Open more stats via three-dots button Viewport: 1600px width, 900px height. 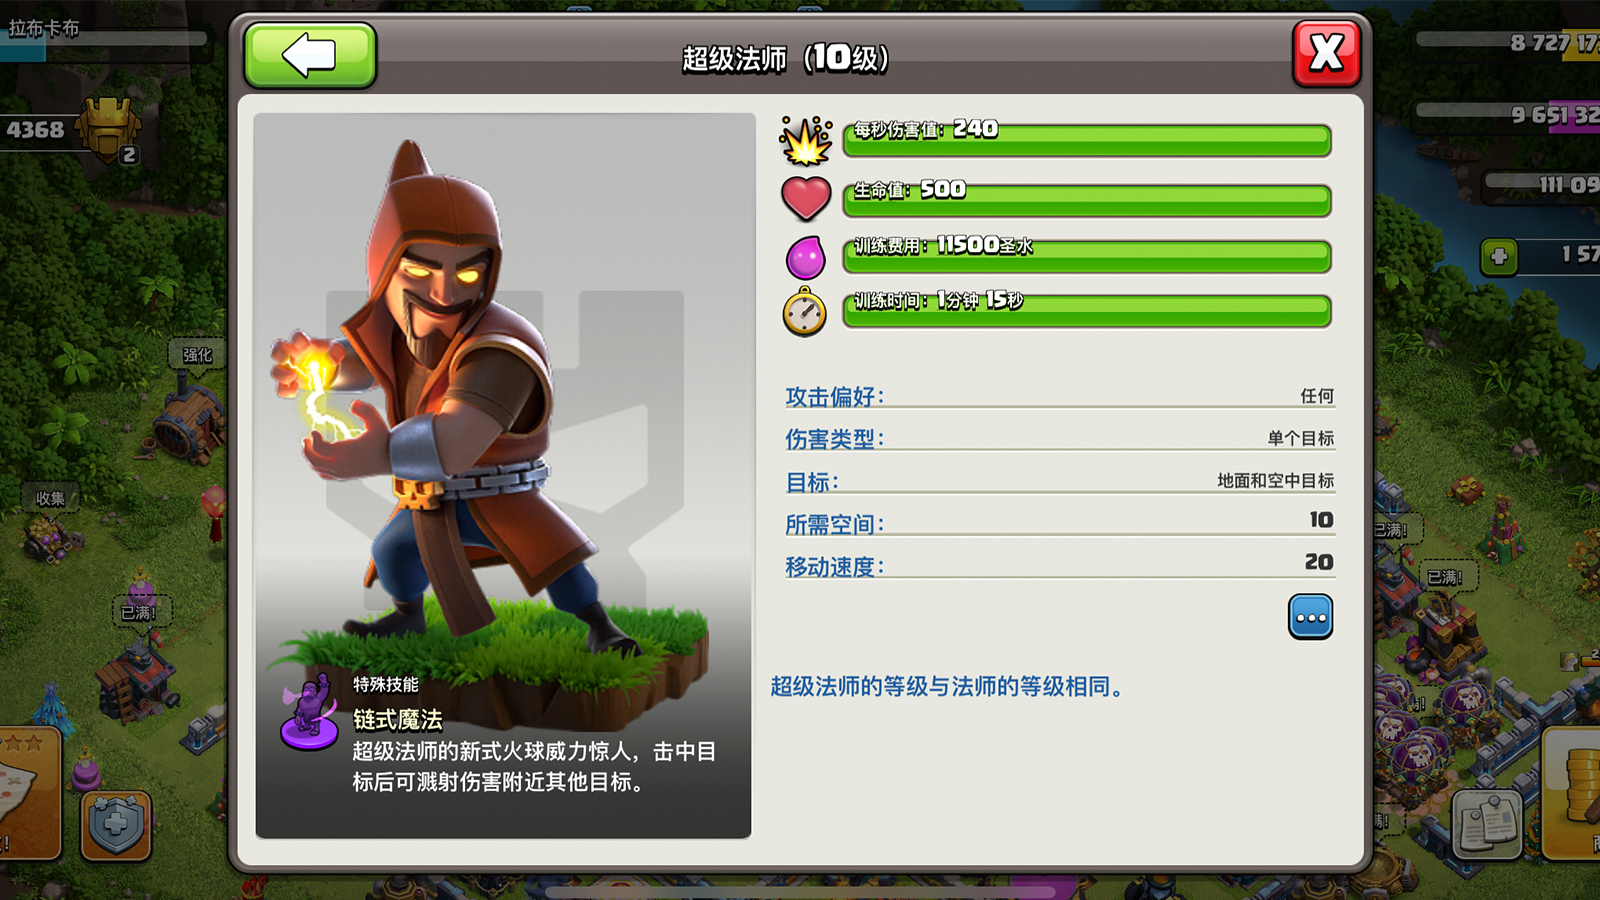pyautogui.click(x=1310, y=617)
